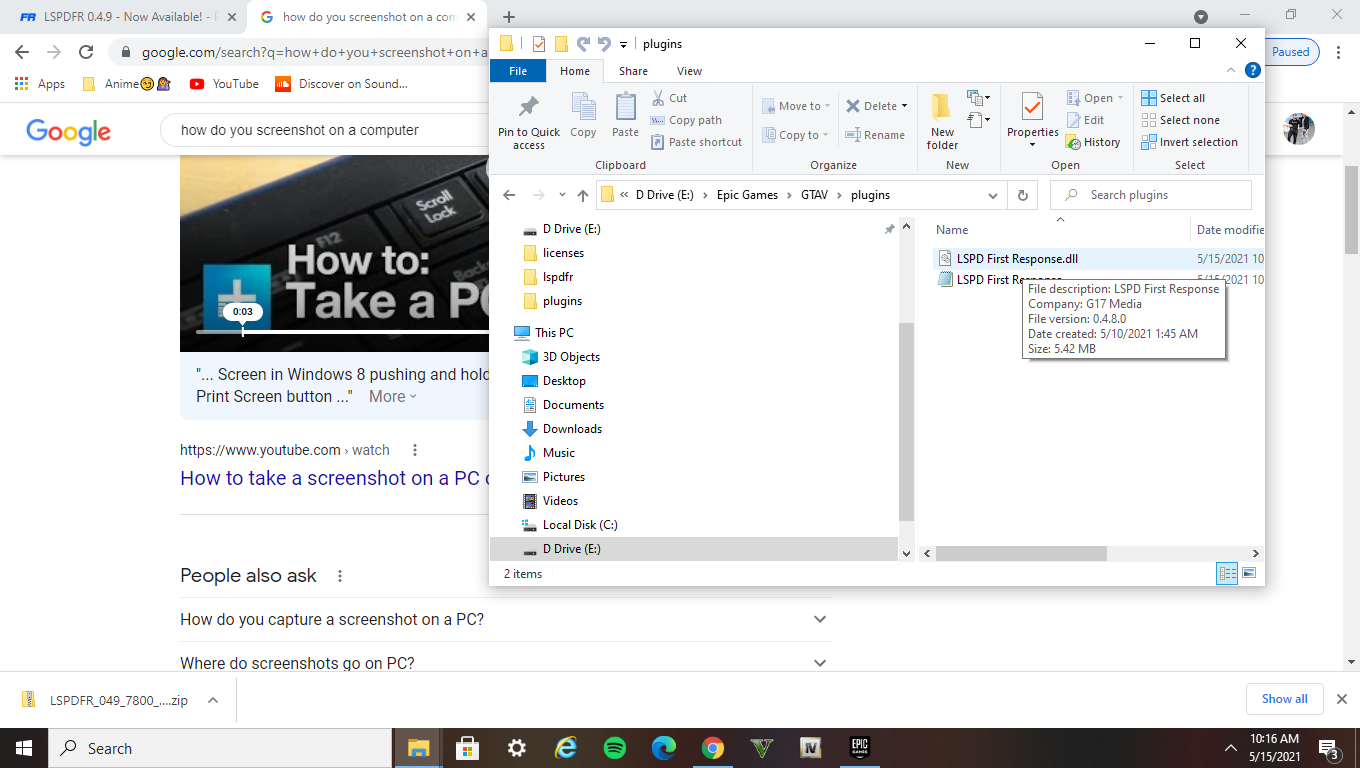Screen dimensions: 1360x768
Task: Expand the Delete dropdown arrow
Action: [x=904, y=106]
